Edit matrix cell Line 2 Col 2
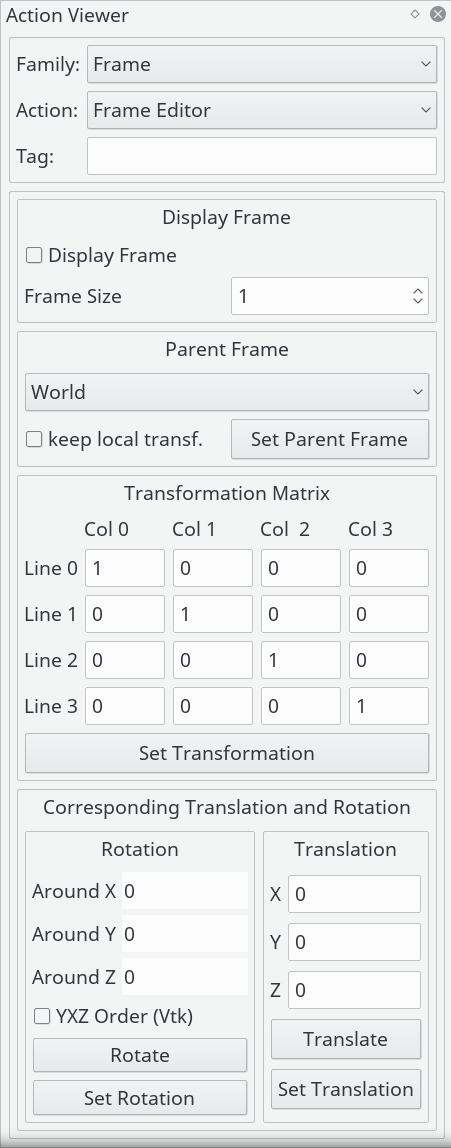Image resolution: width=451 pixels, height=1148 pixels. coord(301,660)
